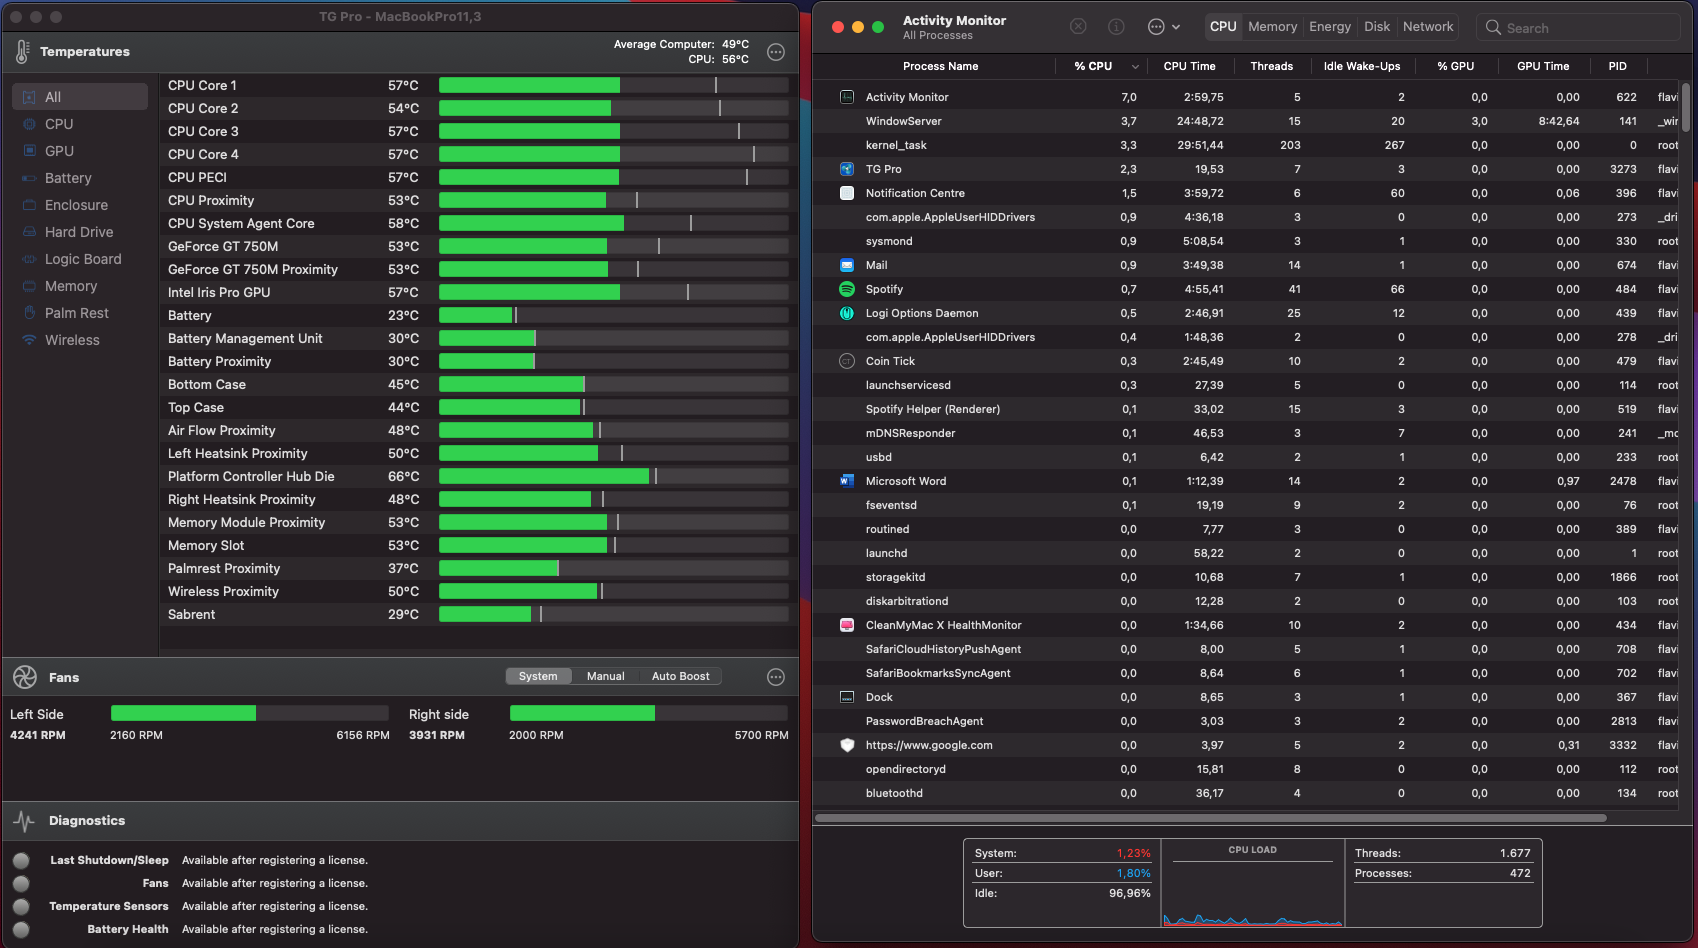Click the CPU LOAD graph
This screenshot has height=948, width=1698.
coord(1252,884)
